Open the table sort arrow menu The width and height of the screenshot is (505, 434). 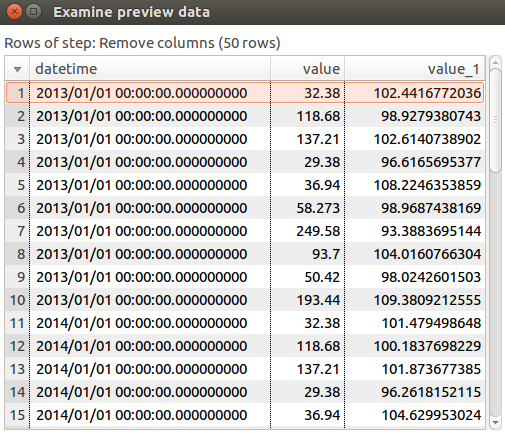pos(17,69)
